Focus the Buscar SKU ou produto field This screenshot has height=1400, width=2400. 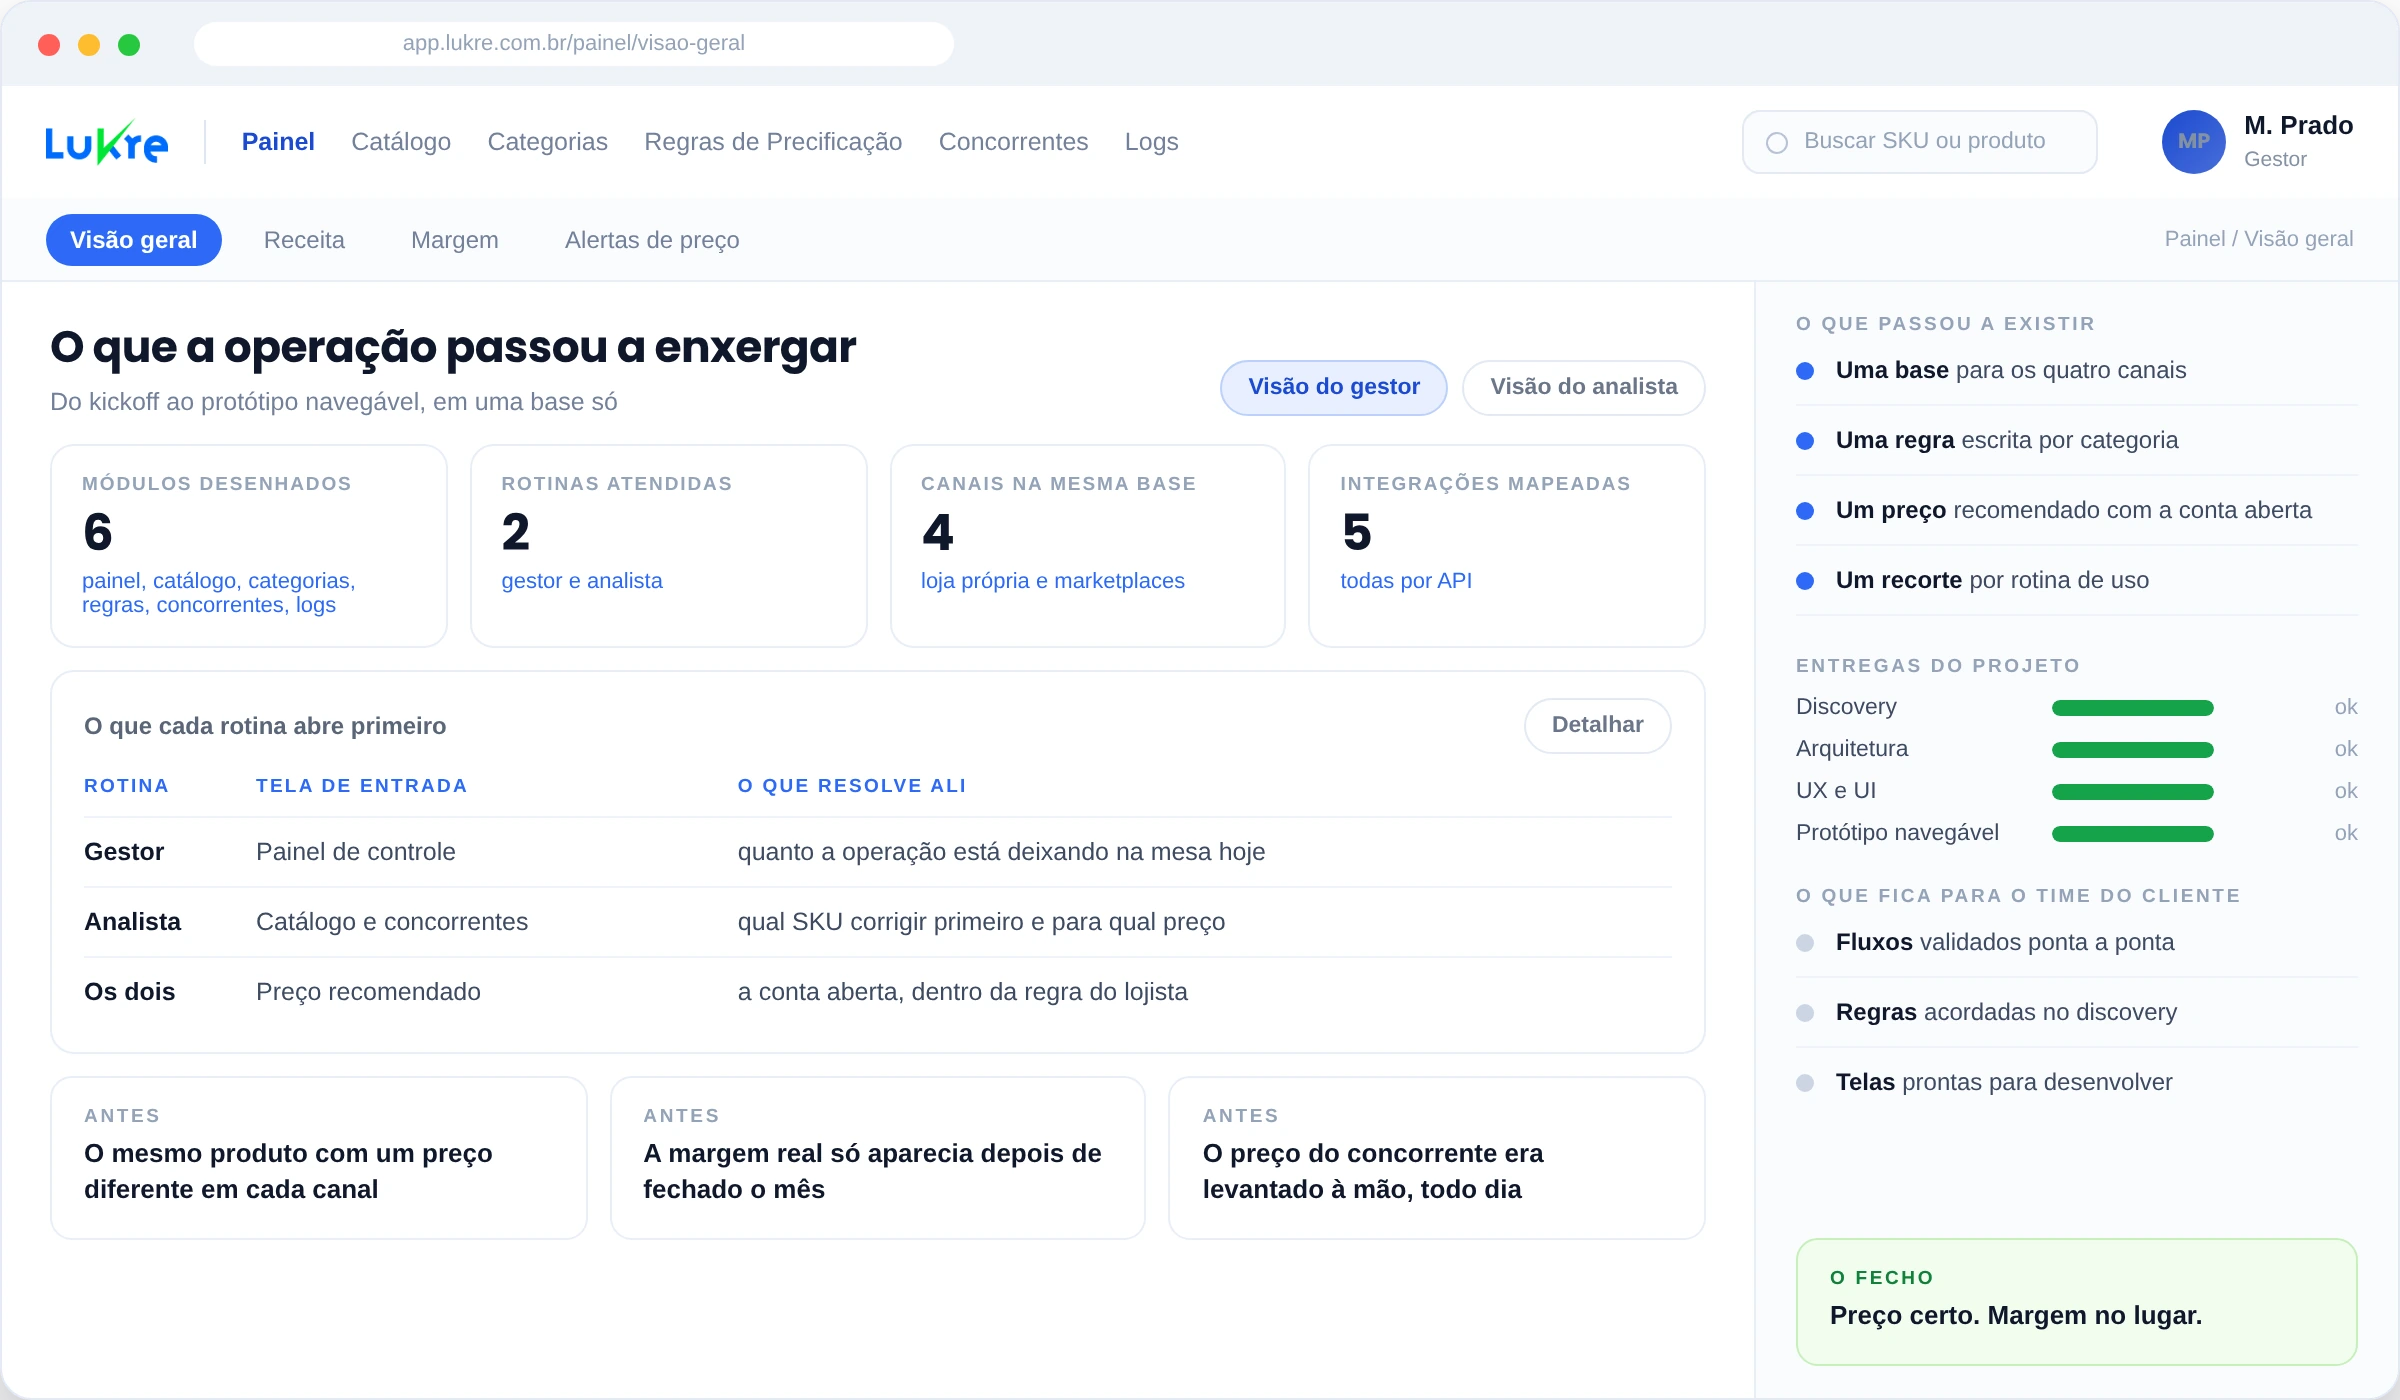point(1920,142)
